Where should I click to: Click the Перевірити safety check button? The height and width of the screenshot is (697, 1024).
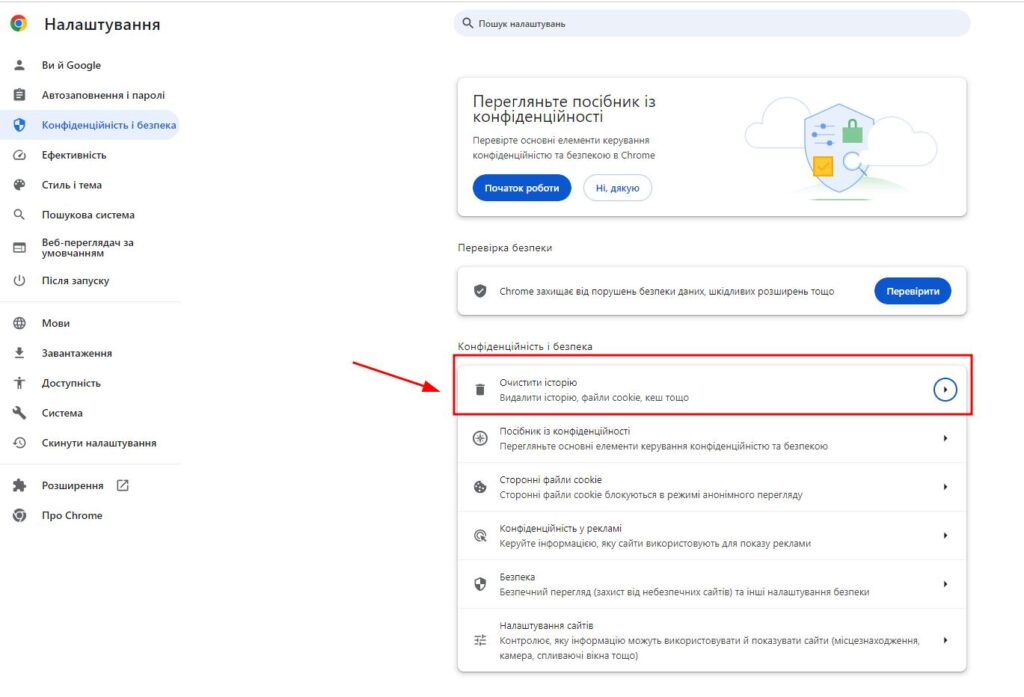click(x=912, y=291)
